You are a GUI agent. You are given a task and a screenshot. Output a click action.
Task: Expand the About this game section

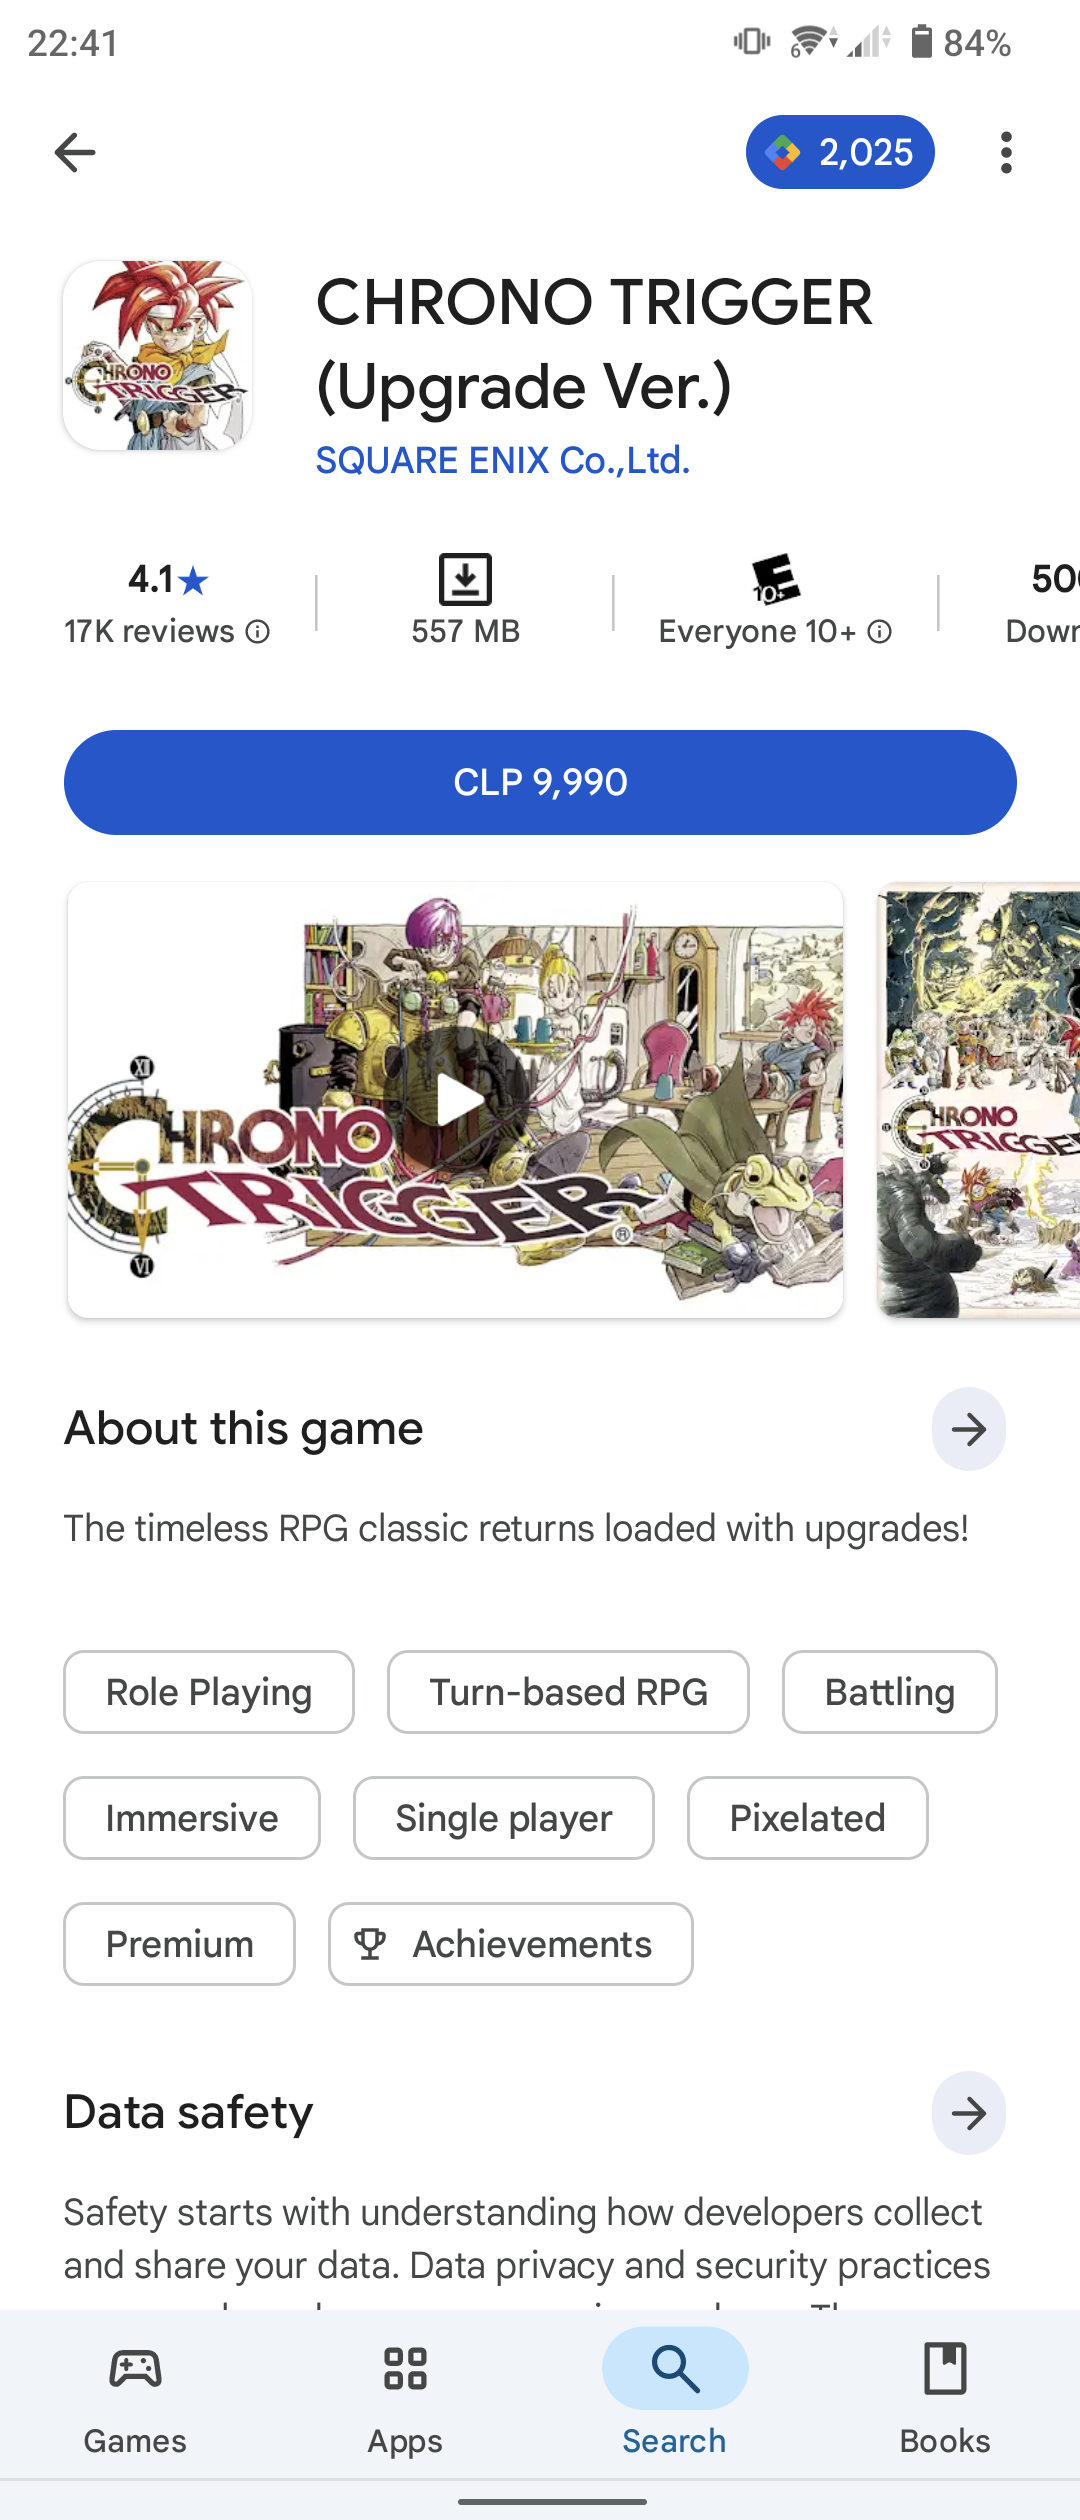[x=968, y=1429]
